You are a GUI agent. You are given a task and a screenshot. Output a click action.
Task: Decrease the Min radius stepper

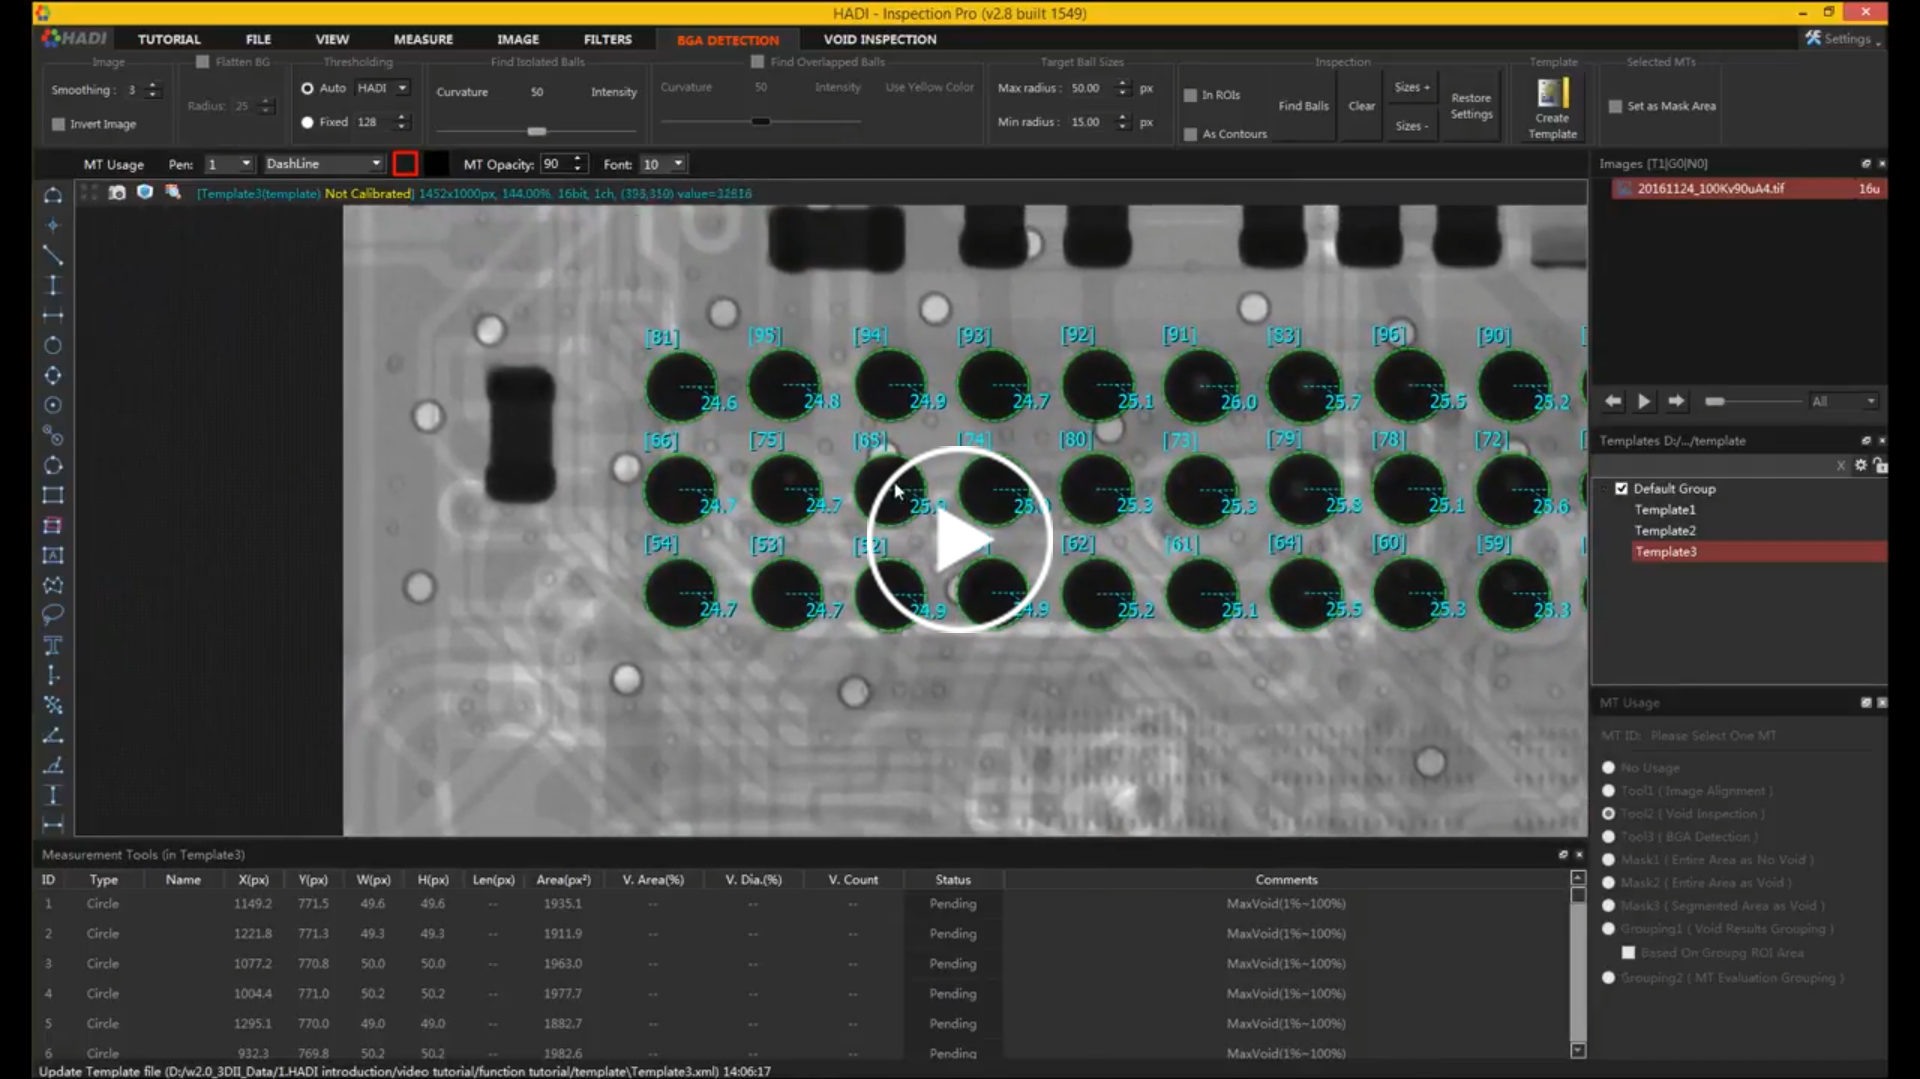1123,127
